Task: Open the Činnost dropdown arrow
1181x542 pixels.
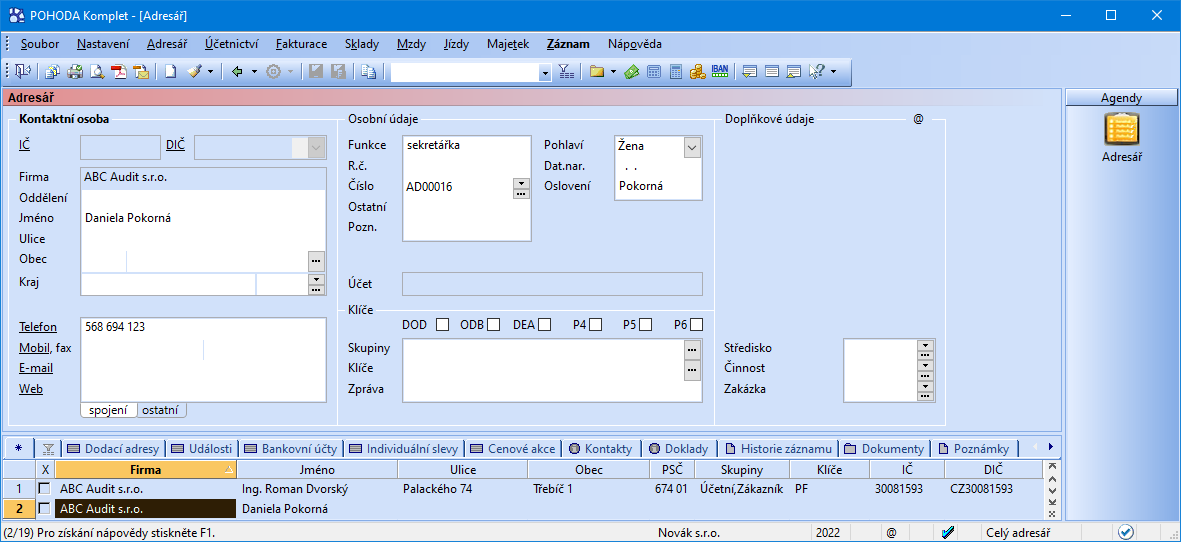Action: click(926, 365)
